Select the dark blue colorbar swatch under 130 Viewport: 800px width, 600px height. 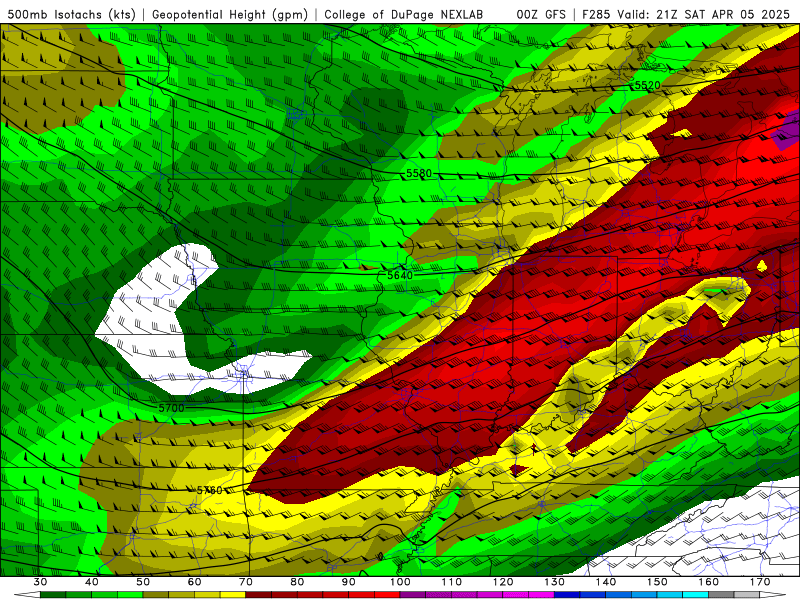(x=567, y=595)
